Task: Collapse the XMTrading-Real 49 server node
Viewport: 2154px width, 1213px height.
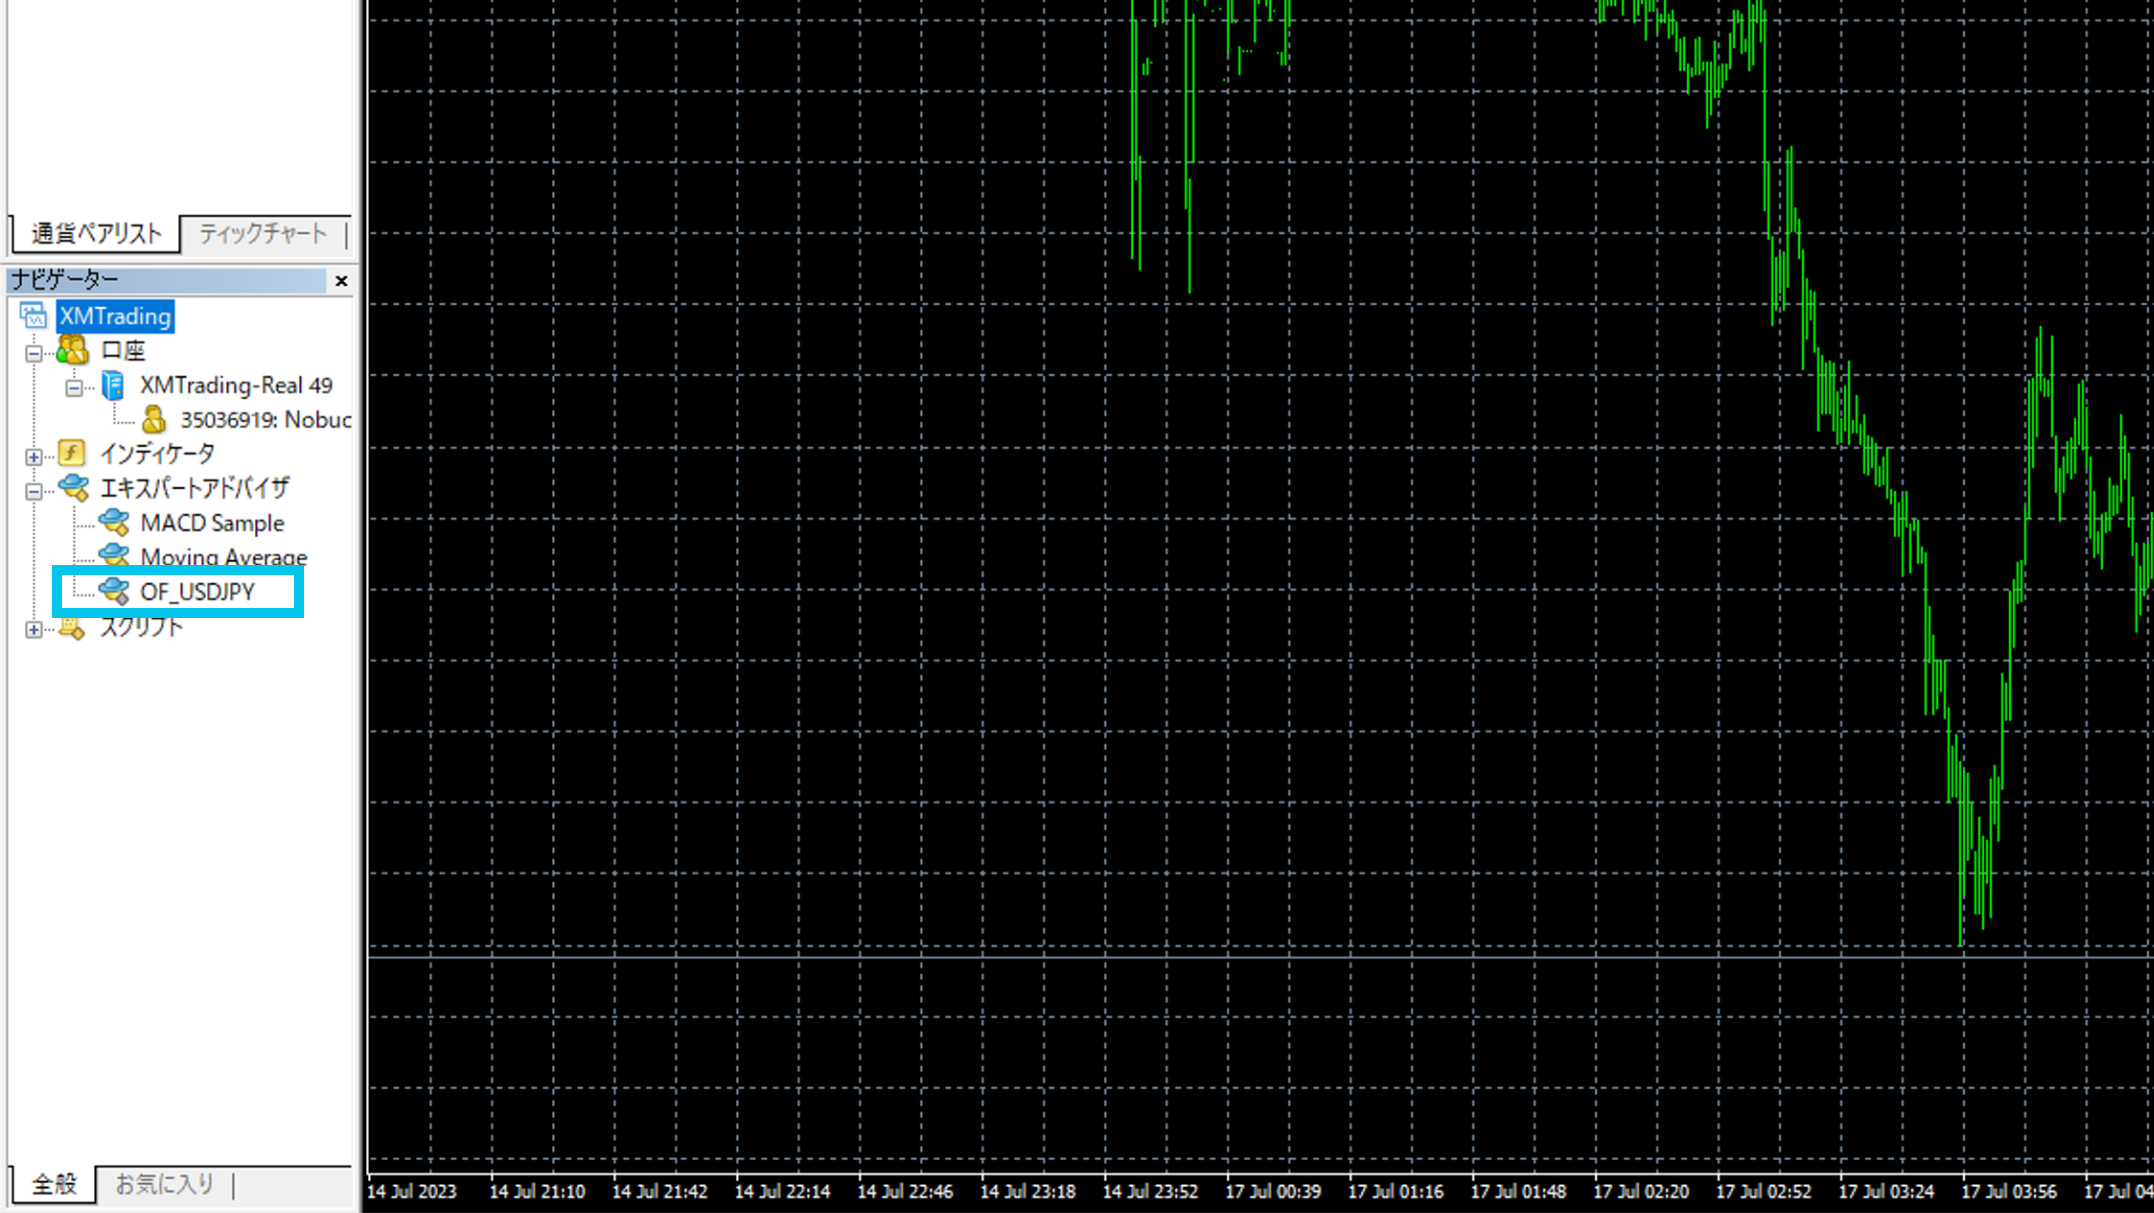Action: point(74,388)
